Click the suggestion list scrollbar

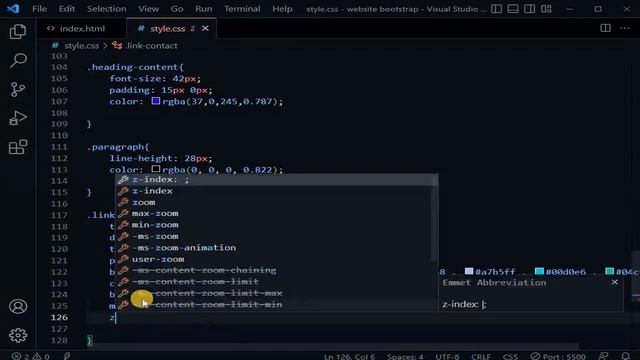(434, 218)
